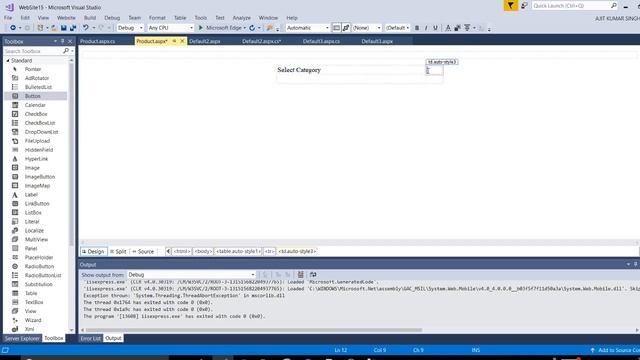This screenshot has width=640, height=360.
Task: Click the Save All icon
Action: coord(73,28)
